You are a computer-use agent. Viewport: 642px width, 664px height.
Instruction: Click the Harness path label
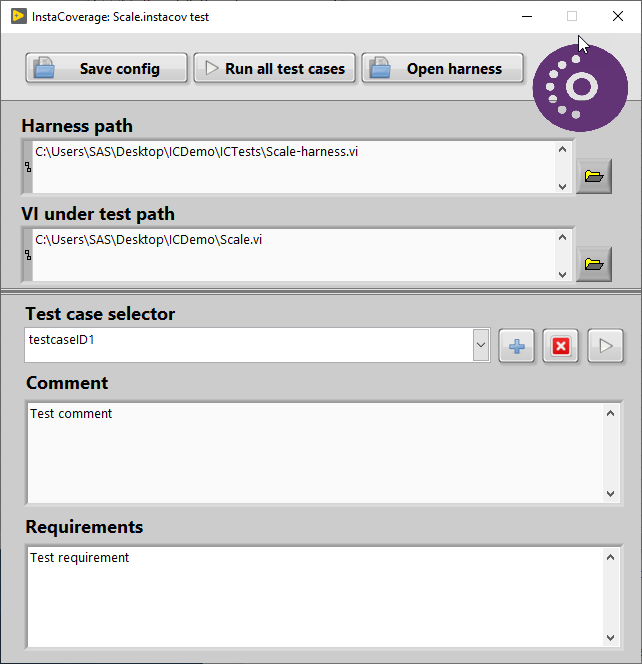77,126
